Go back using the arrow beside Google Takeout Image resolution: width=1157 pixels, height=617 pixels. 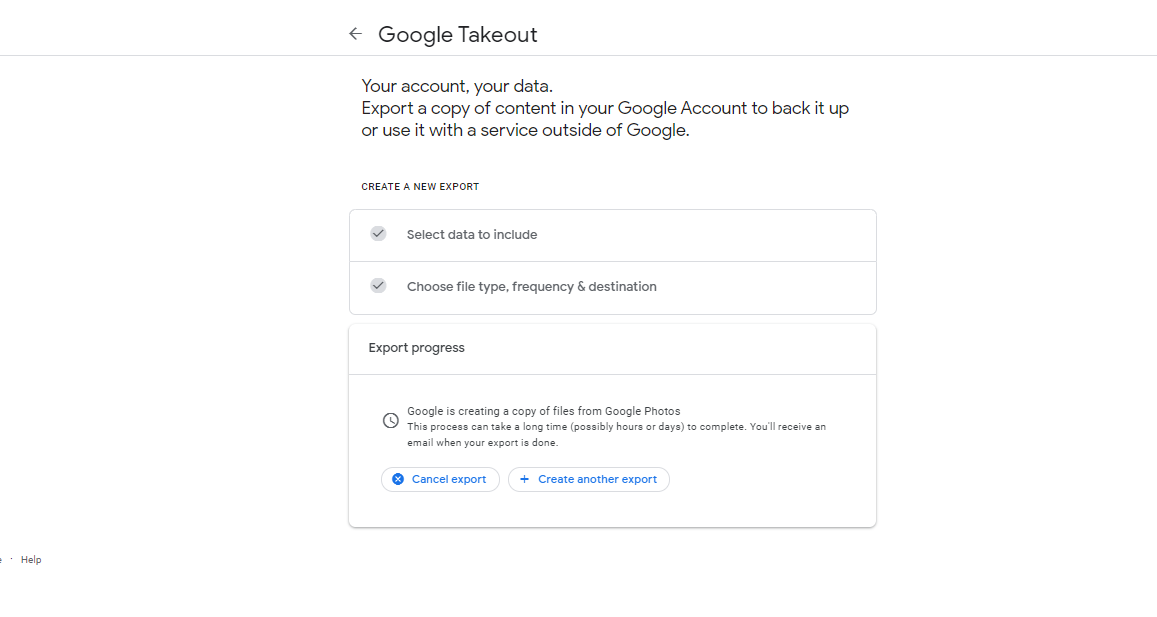click(355, 34)
